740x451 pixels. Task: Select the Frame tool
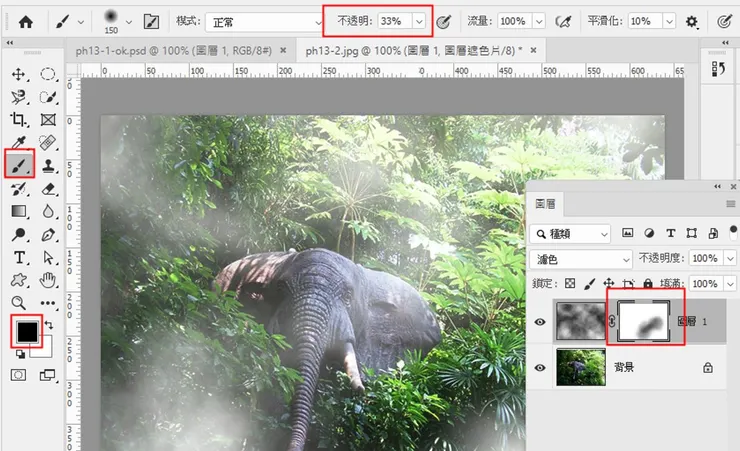[48, 119]
